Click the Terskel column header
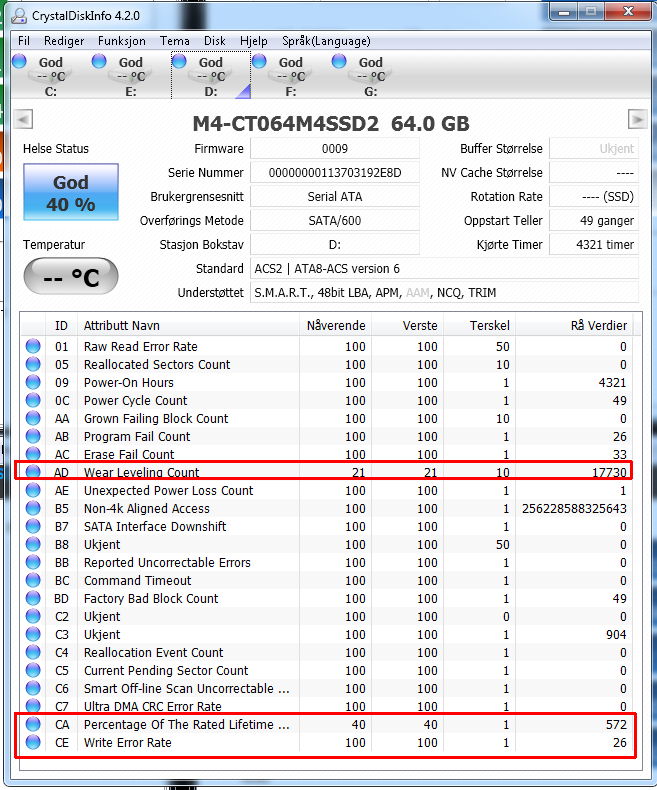This screenshot has height=790, width=657. (480, 325)
